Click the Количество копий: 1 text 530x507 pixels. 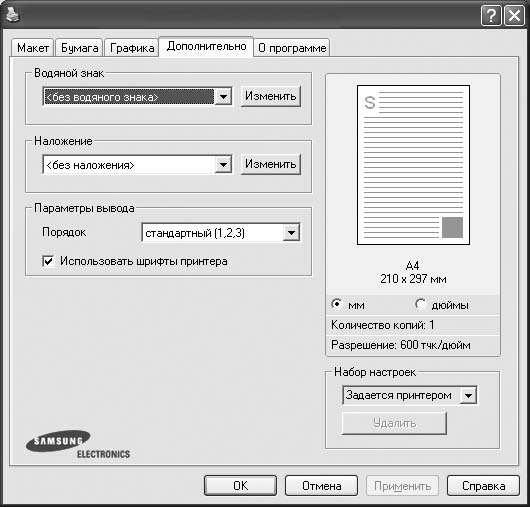(382, 325)
